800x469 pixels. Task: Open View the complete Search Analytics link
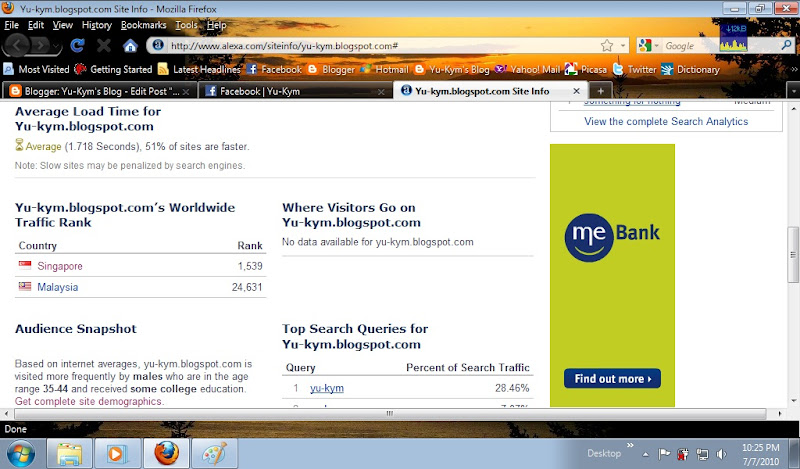pyautogui.click(x=666, y=121)
